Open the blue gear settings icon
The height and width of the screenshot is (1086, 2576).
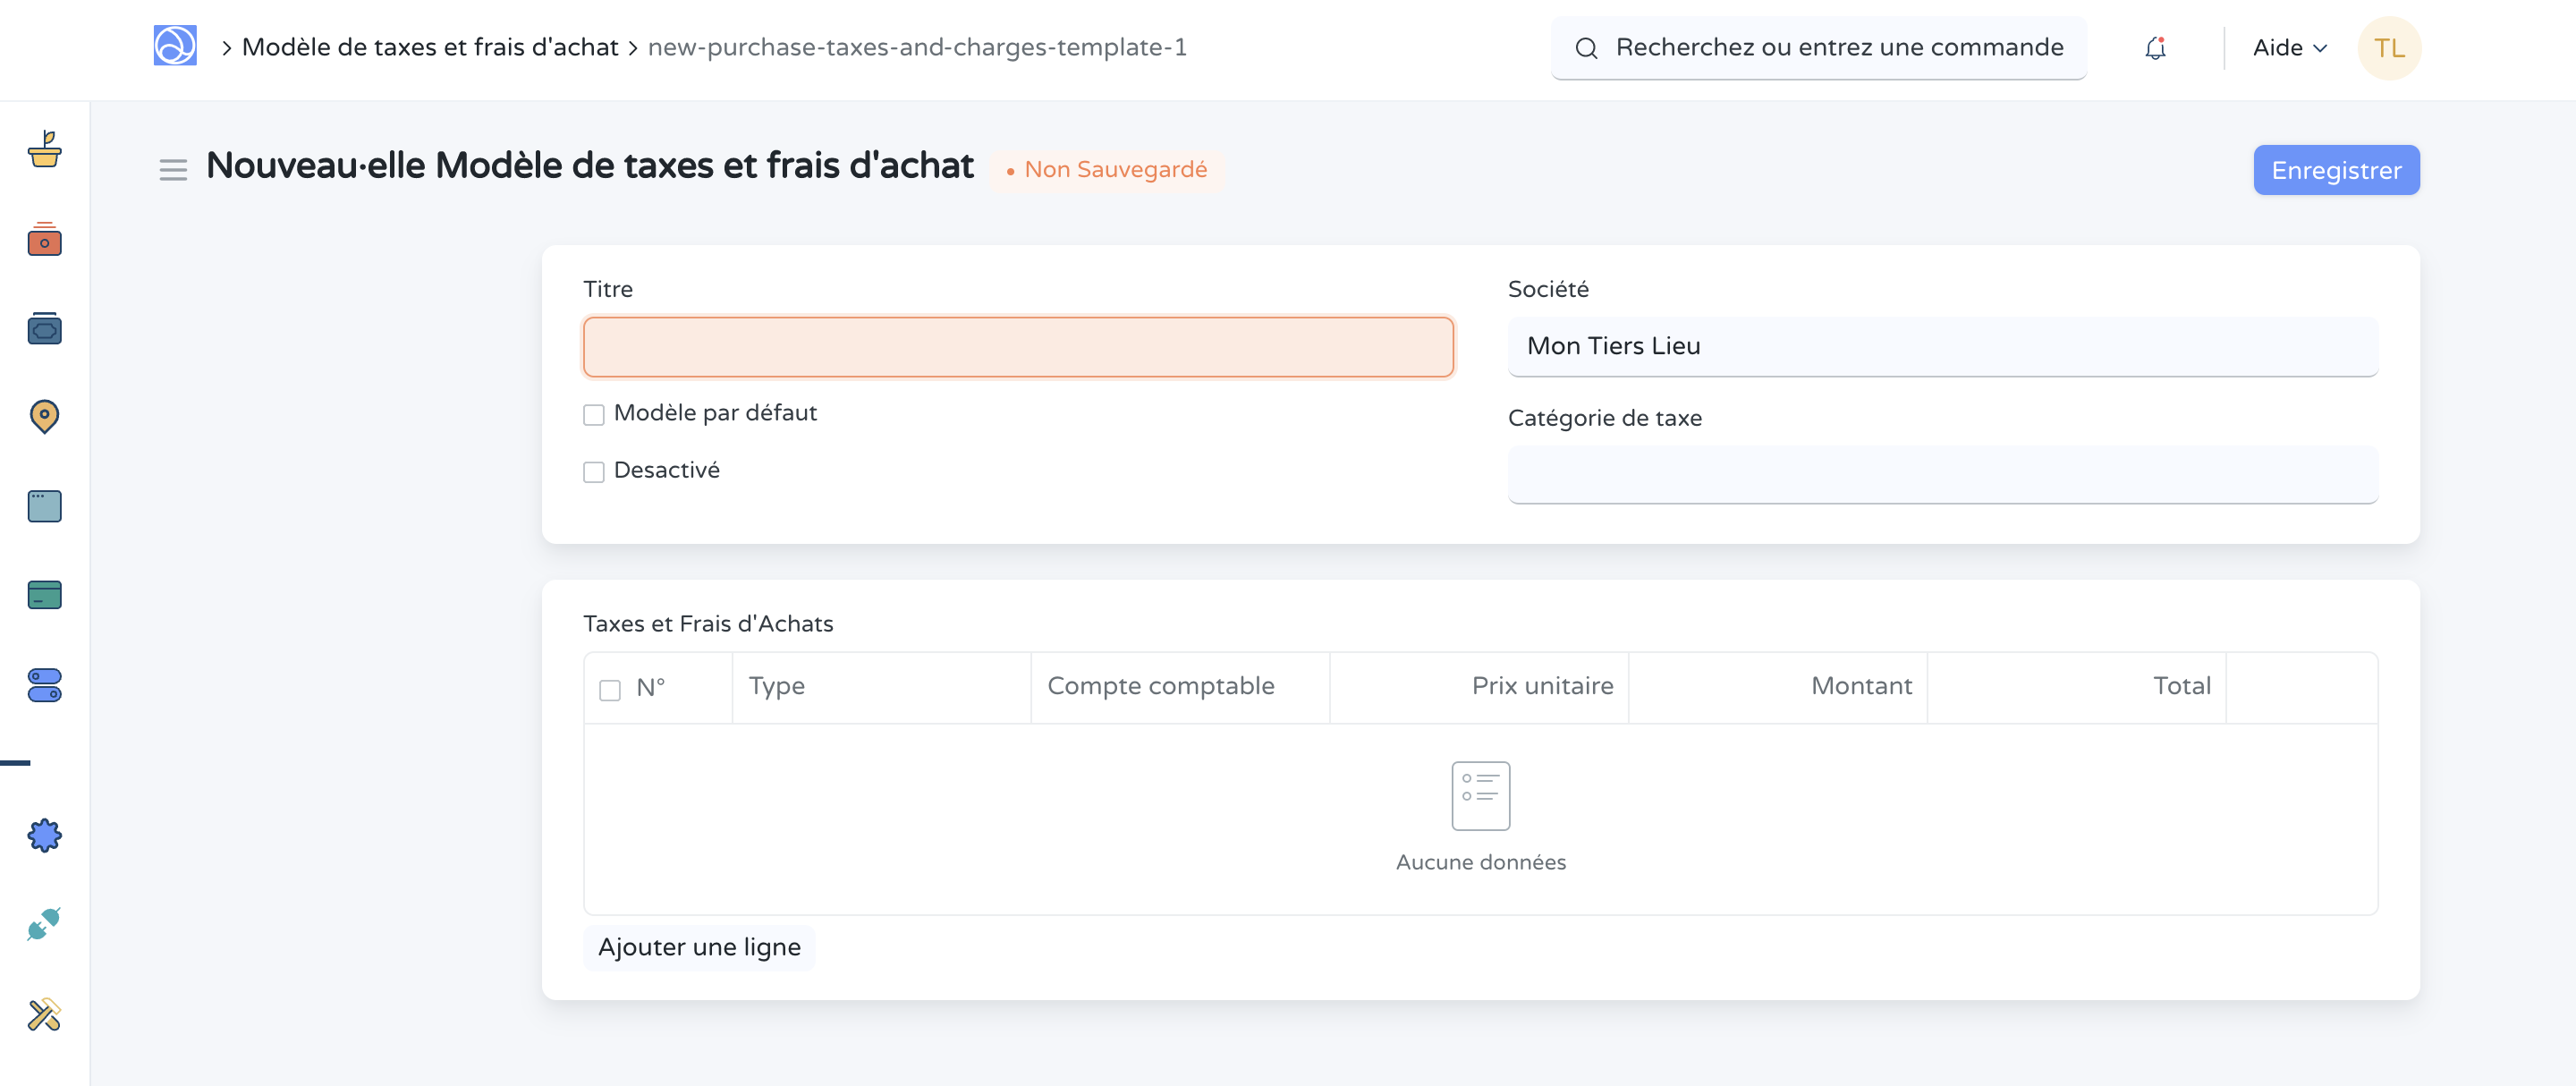tap(44, 835)
